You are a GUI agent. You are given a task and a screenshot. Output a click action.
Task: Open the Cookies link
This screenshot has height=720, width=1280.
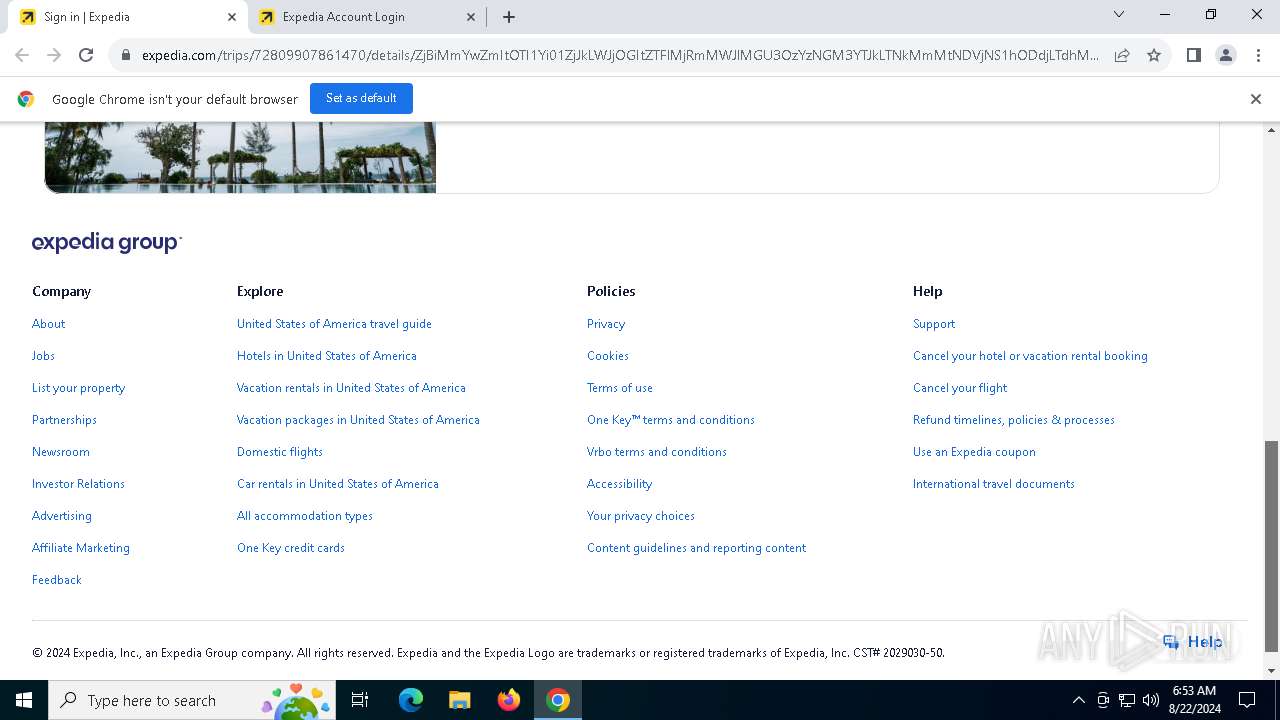point(608,356)
